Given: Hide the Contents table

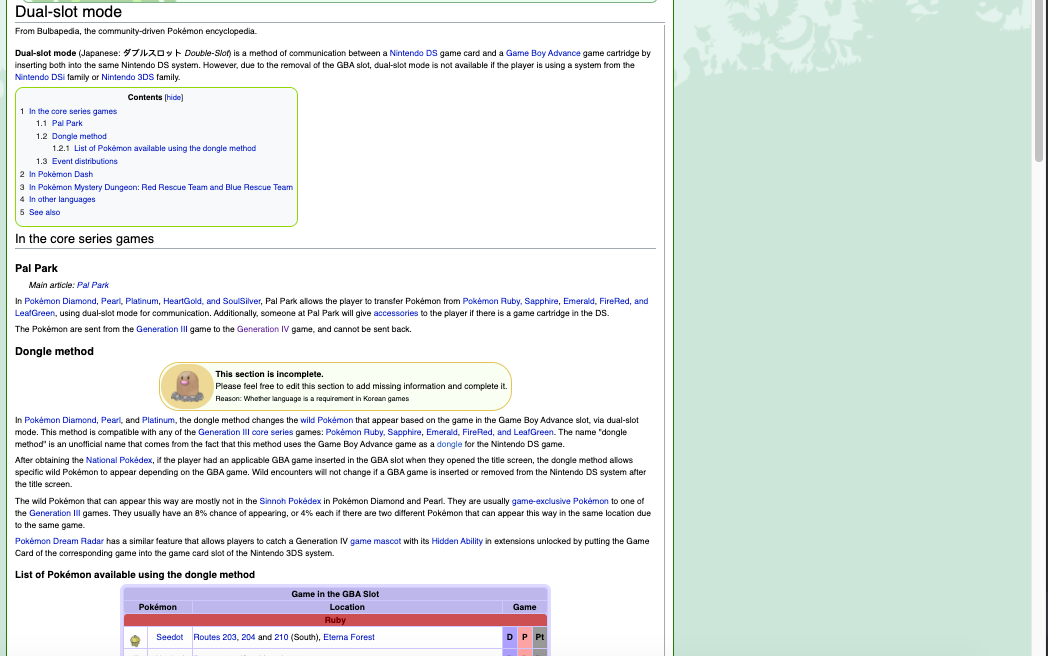Looking at the screenshot, I should 174,98.
